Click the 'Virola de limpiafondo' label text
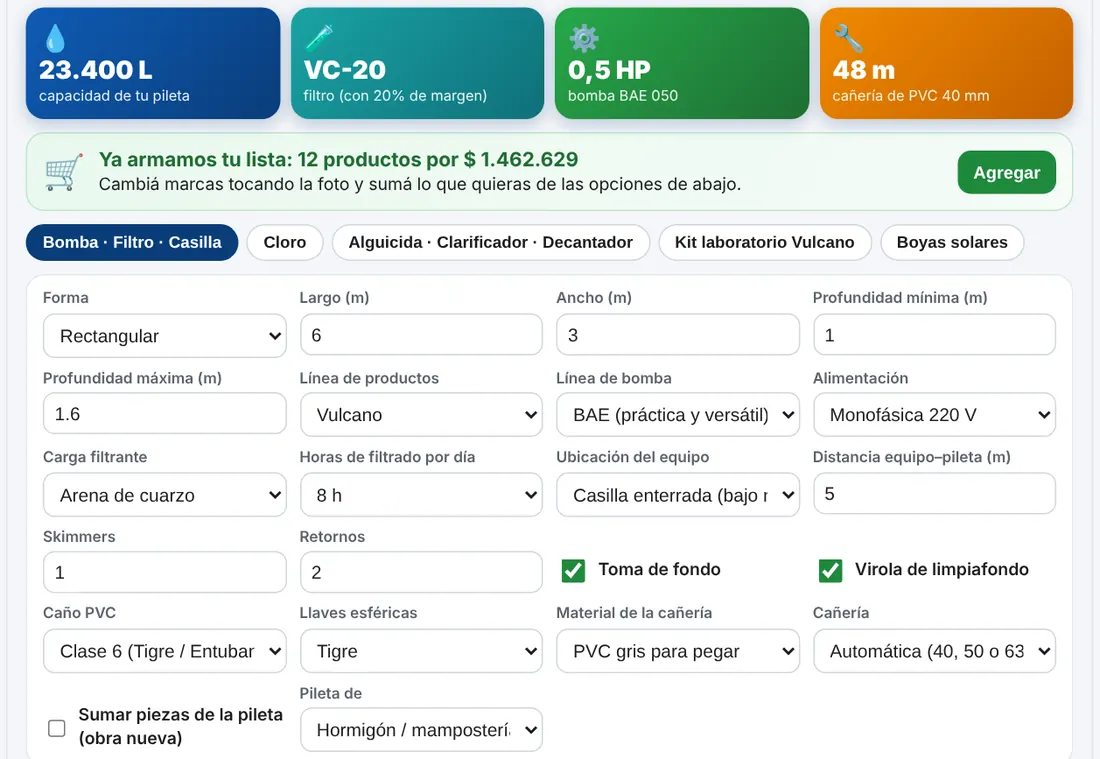1100x759 pixels. point(941,570)
